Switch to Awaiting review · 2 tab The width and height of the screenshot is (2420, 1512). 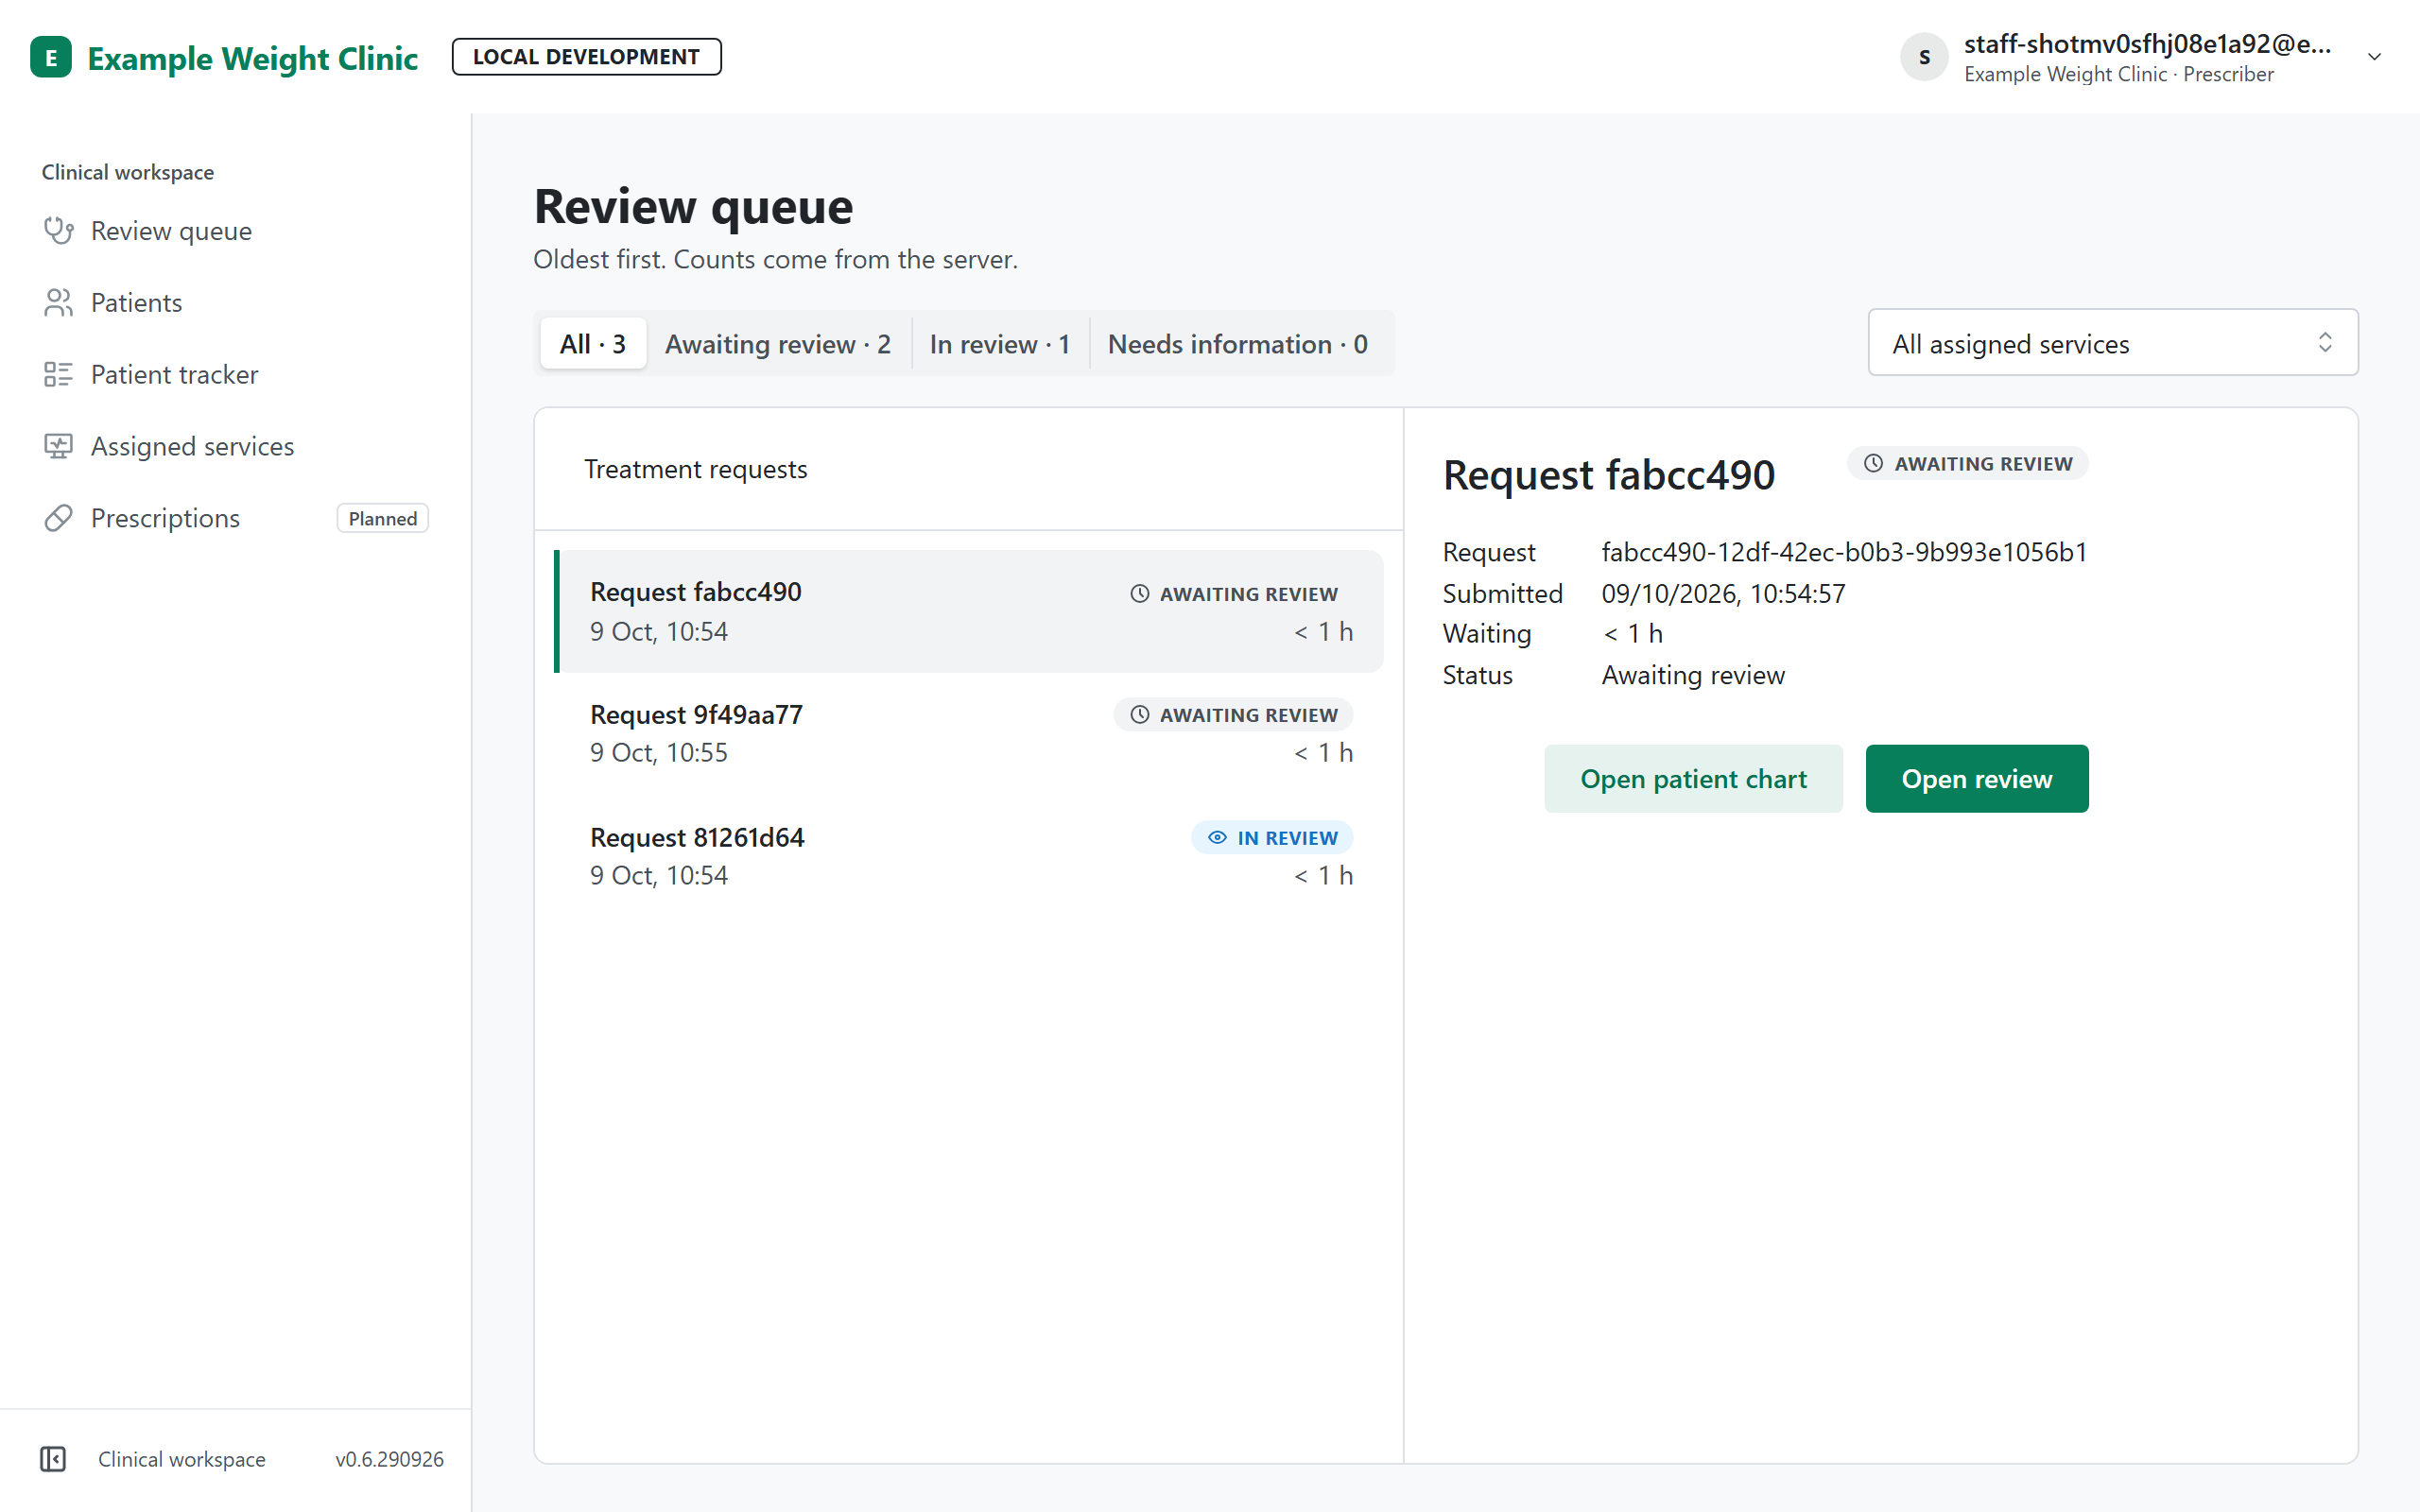(x=778, y=343)
